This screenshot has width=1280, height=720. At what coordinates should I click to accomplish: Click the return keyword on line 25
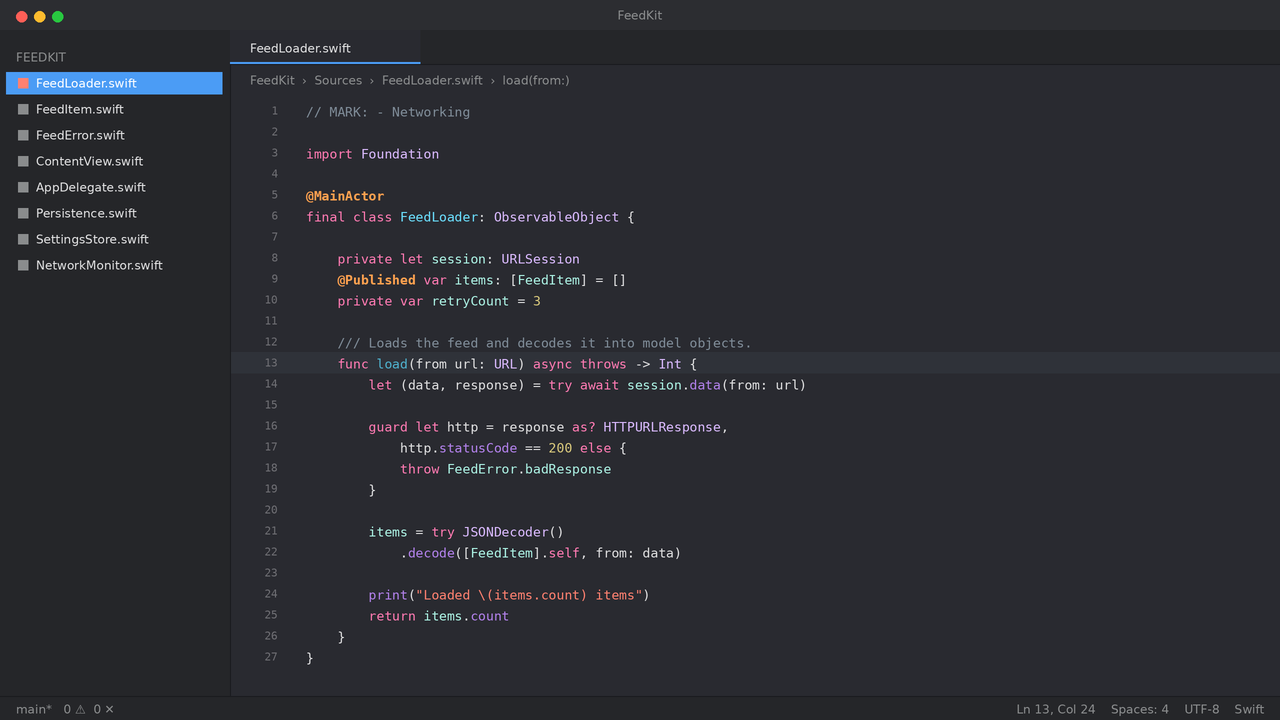pyautogui.click(x=392, y=616)
